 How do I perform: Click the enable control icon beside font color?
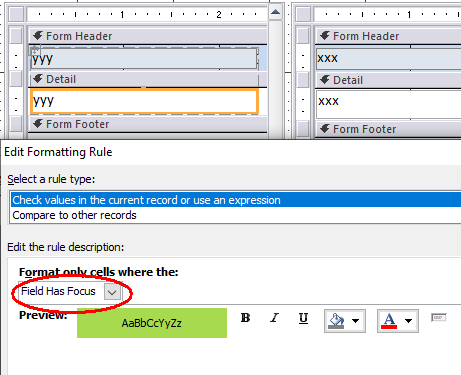coord(439,318)
